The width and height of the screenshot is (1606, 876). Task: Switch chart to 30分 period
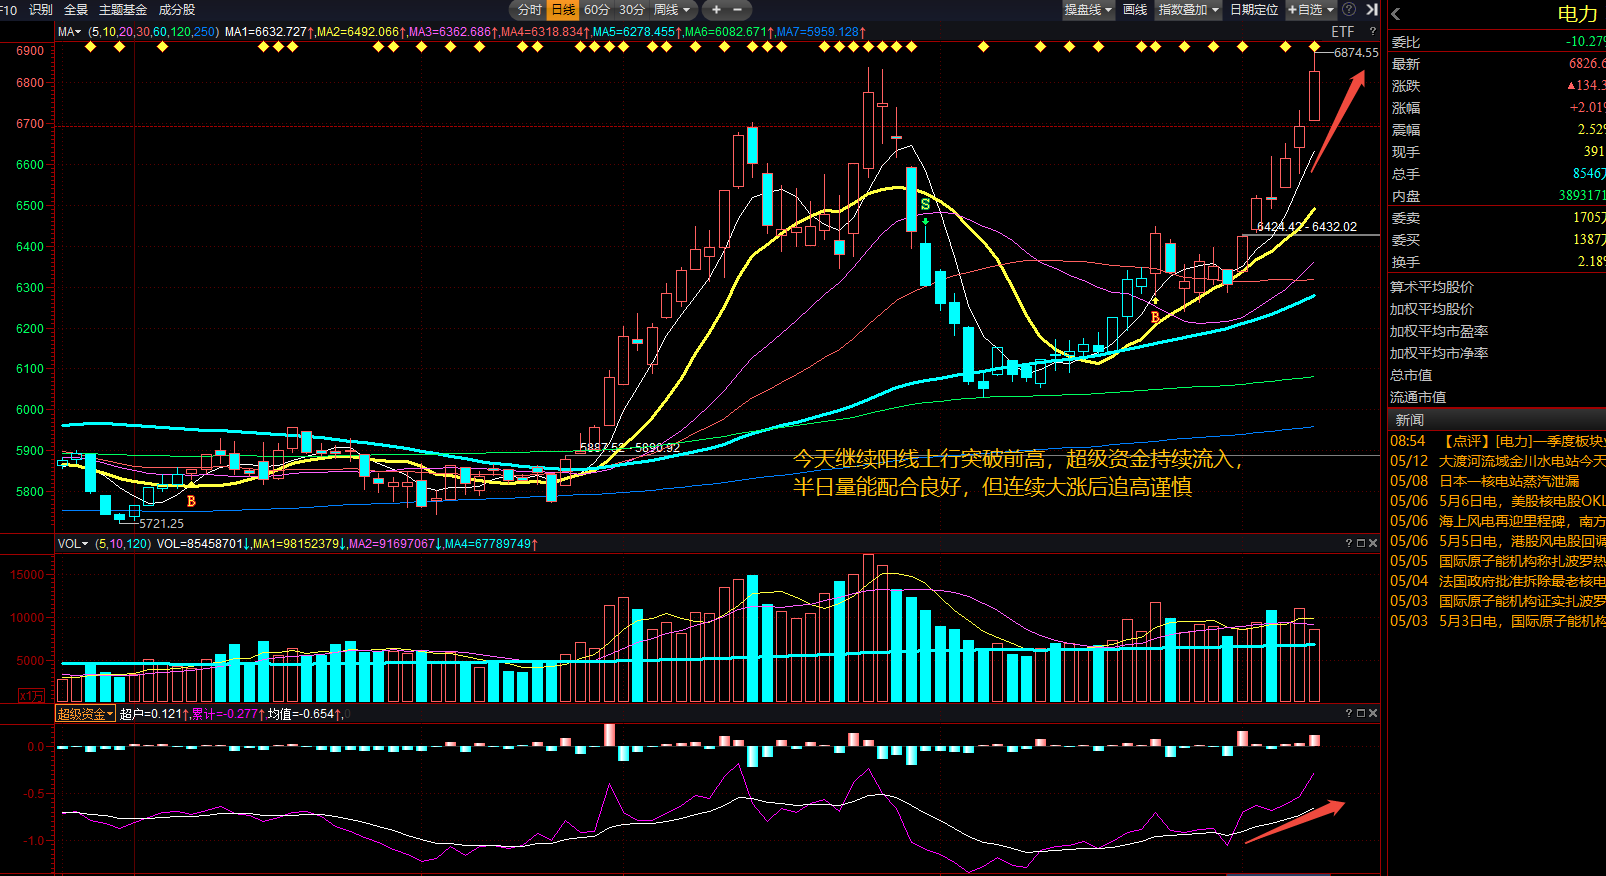[632, 10]
